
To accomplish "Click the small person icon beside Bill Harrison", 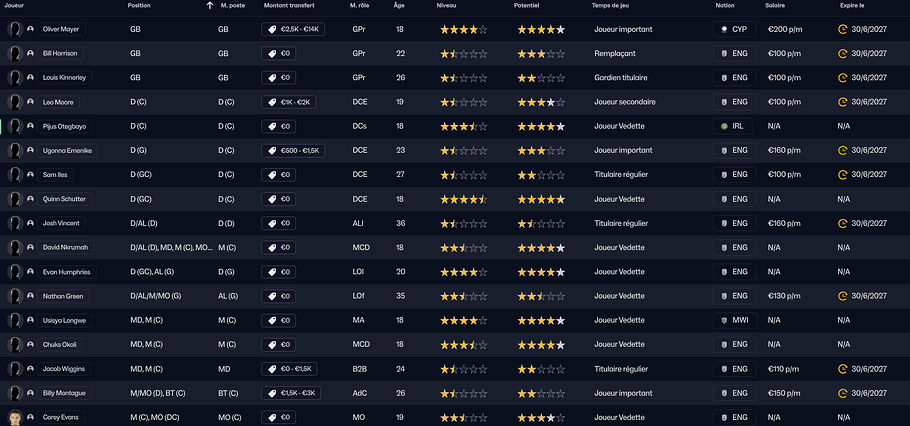I will (x=31, y=54).
